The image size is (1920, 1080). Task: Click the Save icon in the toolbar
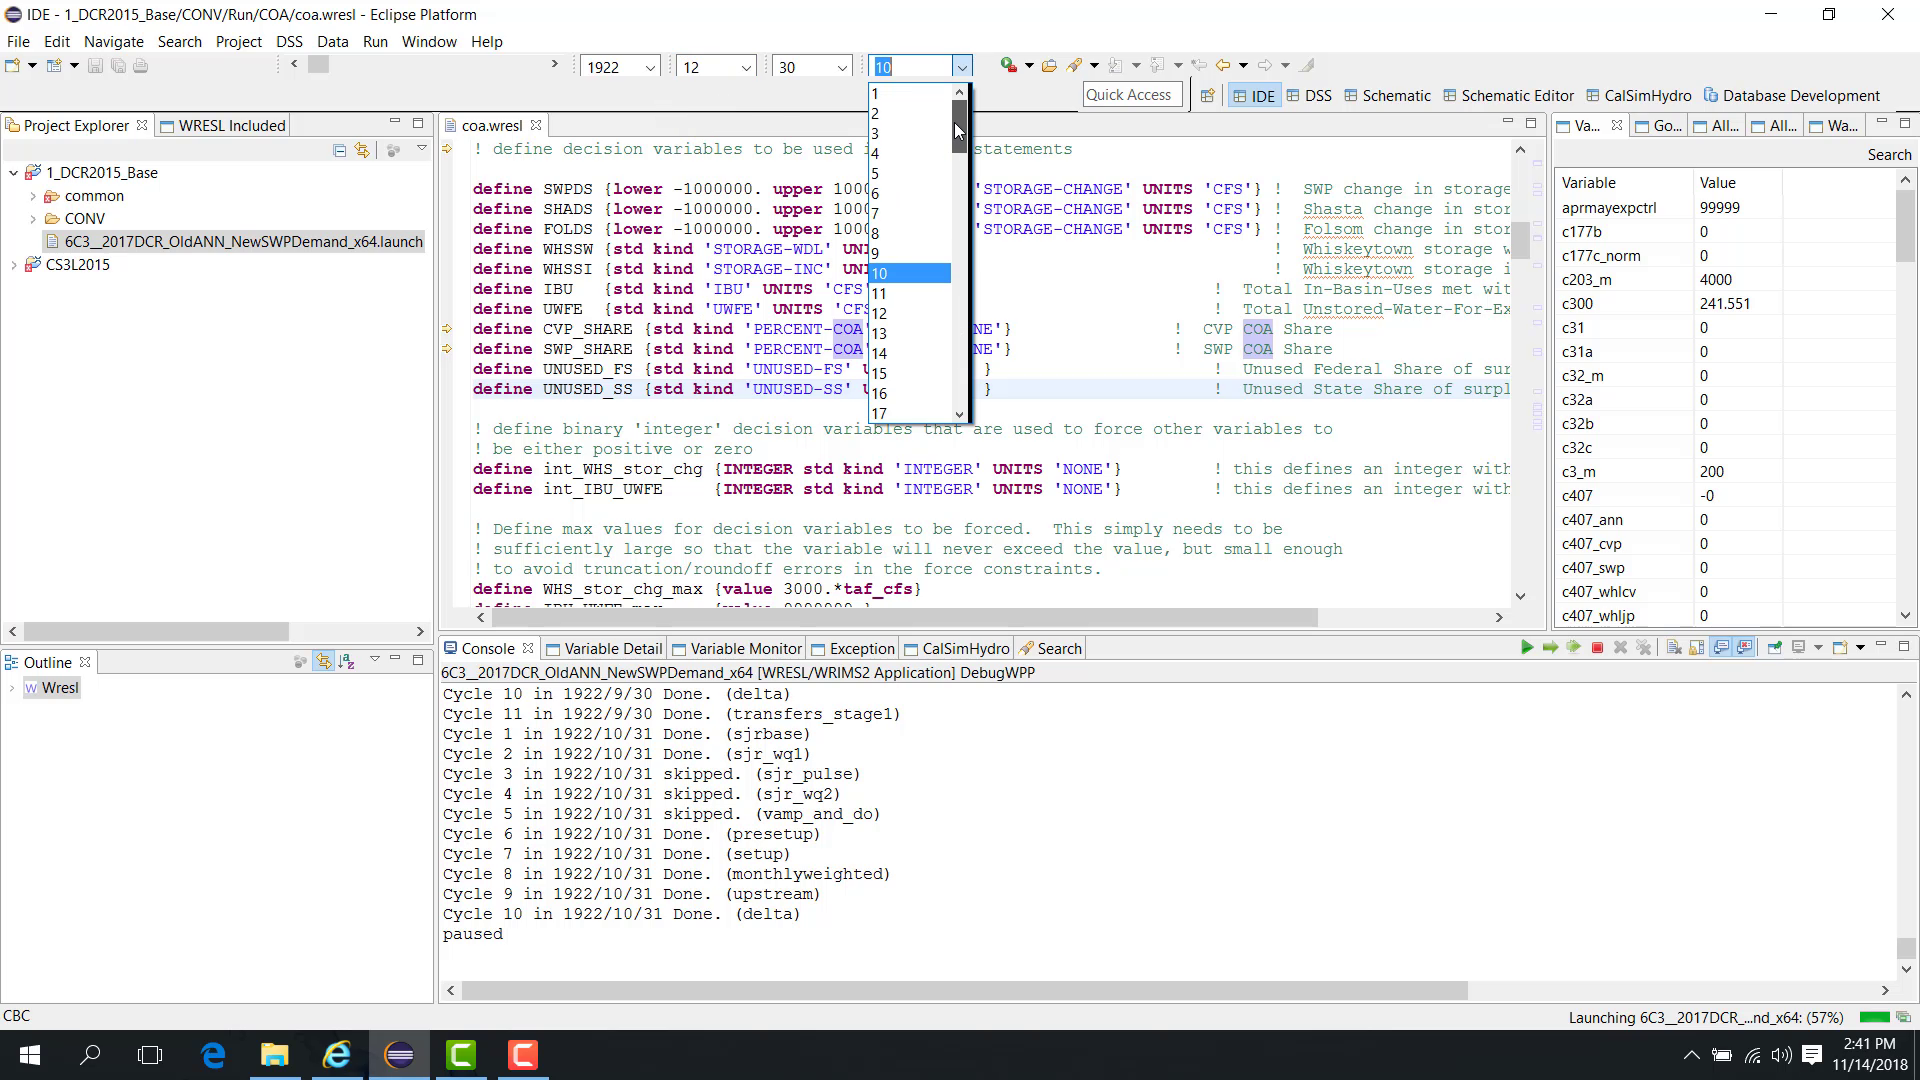pos(95,66)
